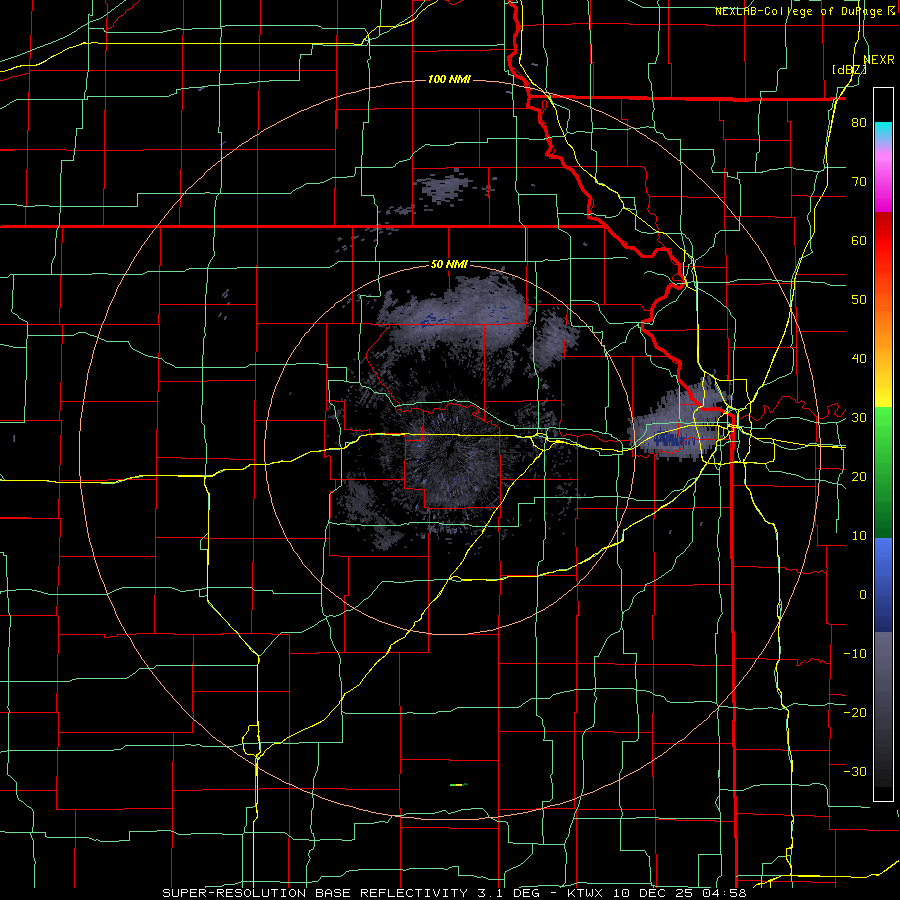Click the 0 value on the dBZ scale
Image resolution: width=900 pixels, height=900 pixels.
click(x=863, y=595)
